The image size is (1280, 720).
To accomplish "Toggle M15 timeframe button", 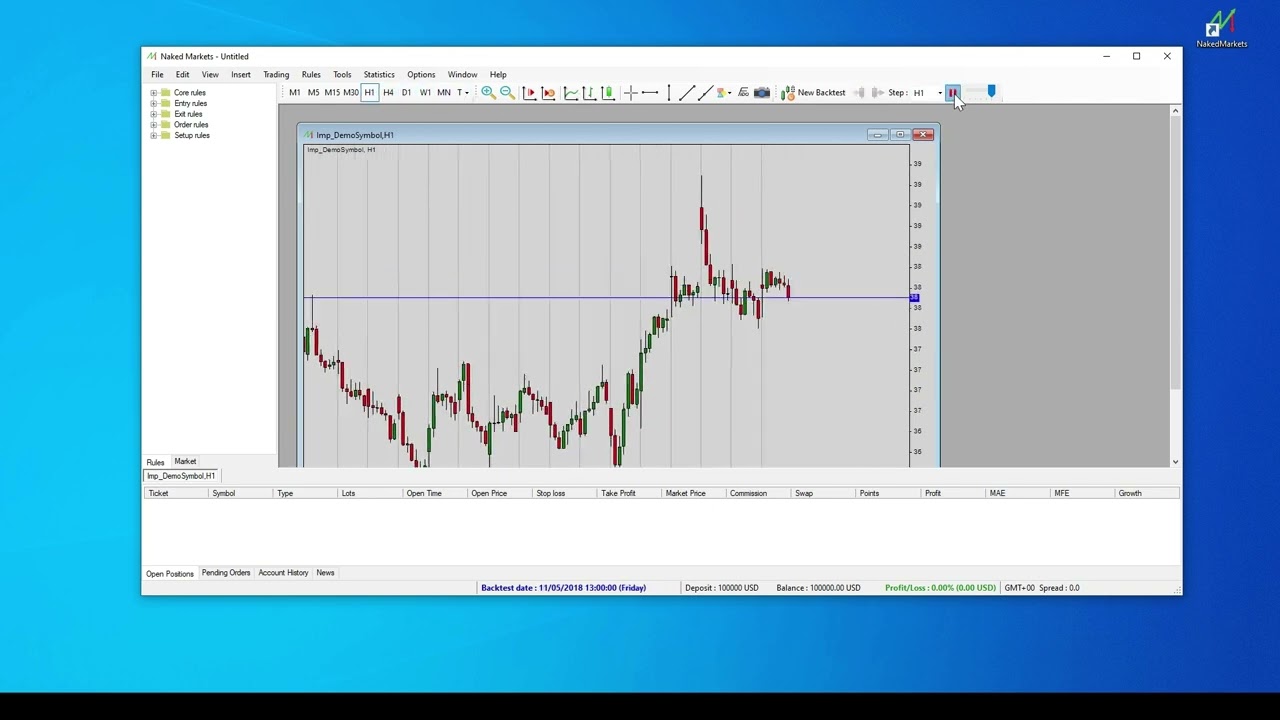I will point(332,92).
